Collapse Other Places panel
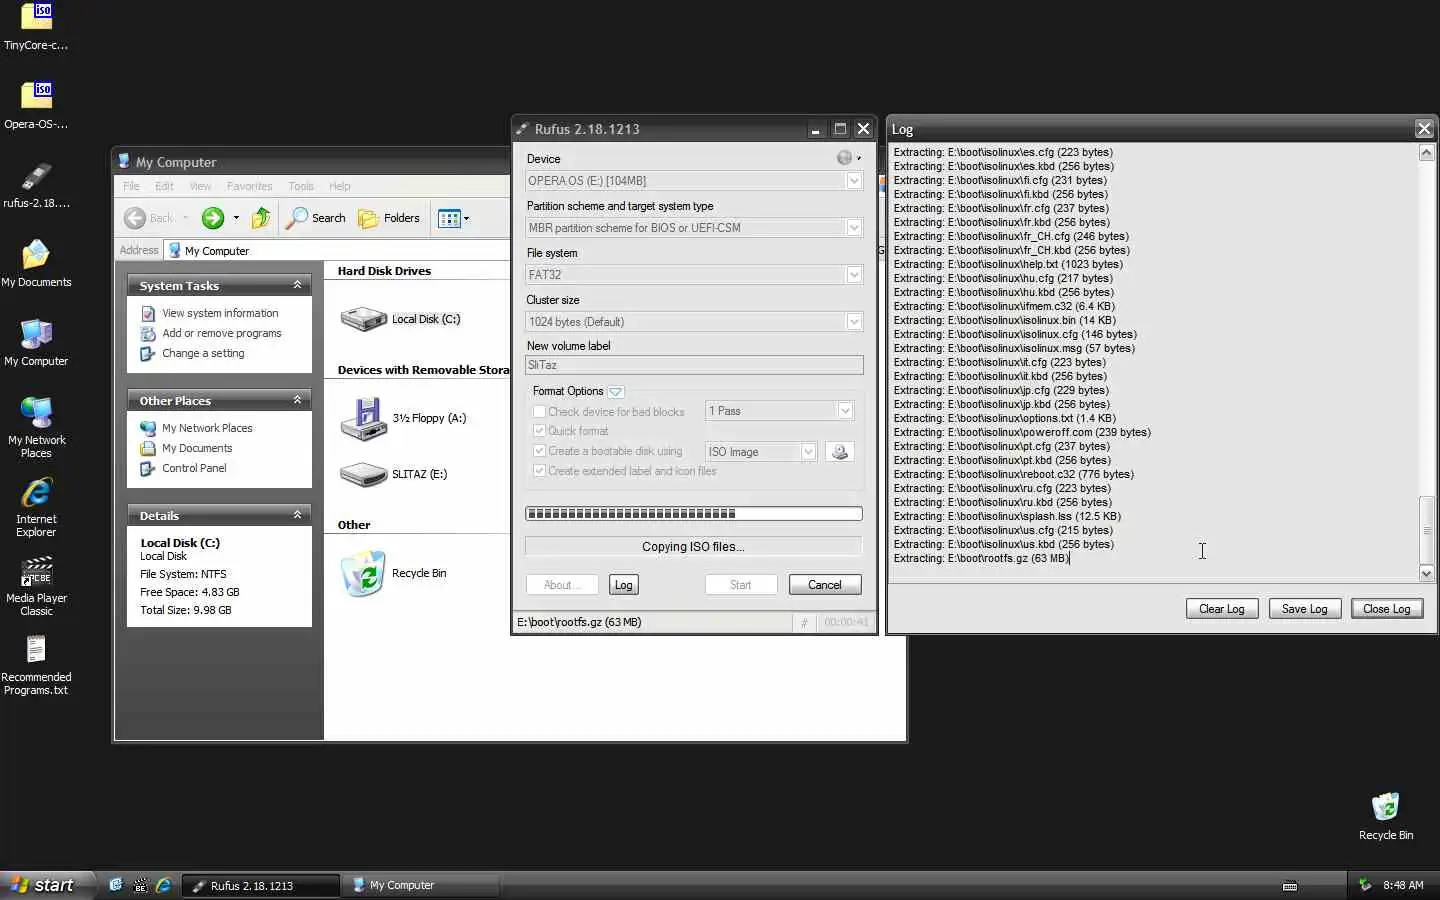Viewport: 1440px width, 900px height. click(297, 400)
